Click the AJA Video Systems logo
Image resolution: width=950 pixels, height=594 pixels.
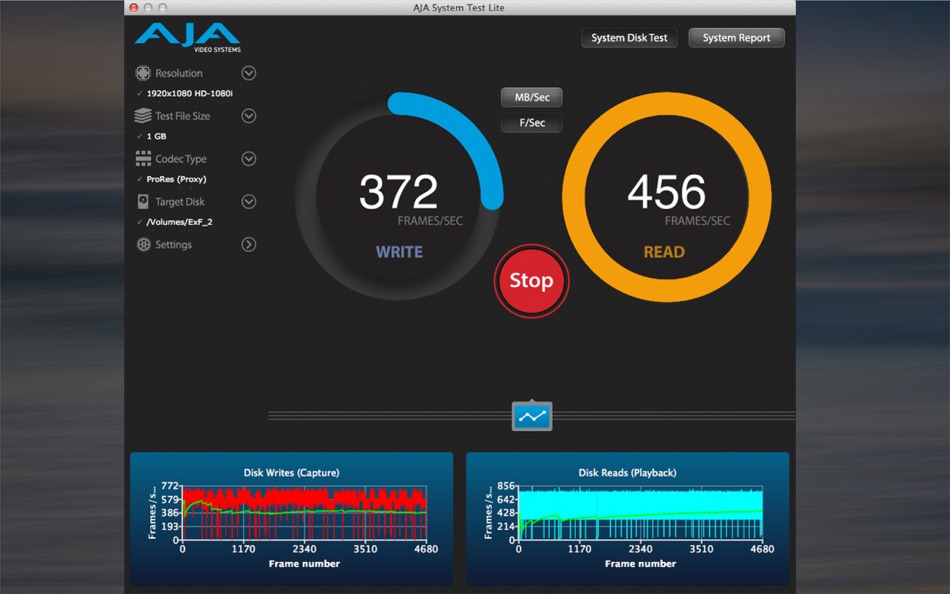pos(188,38)
